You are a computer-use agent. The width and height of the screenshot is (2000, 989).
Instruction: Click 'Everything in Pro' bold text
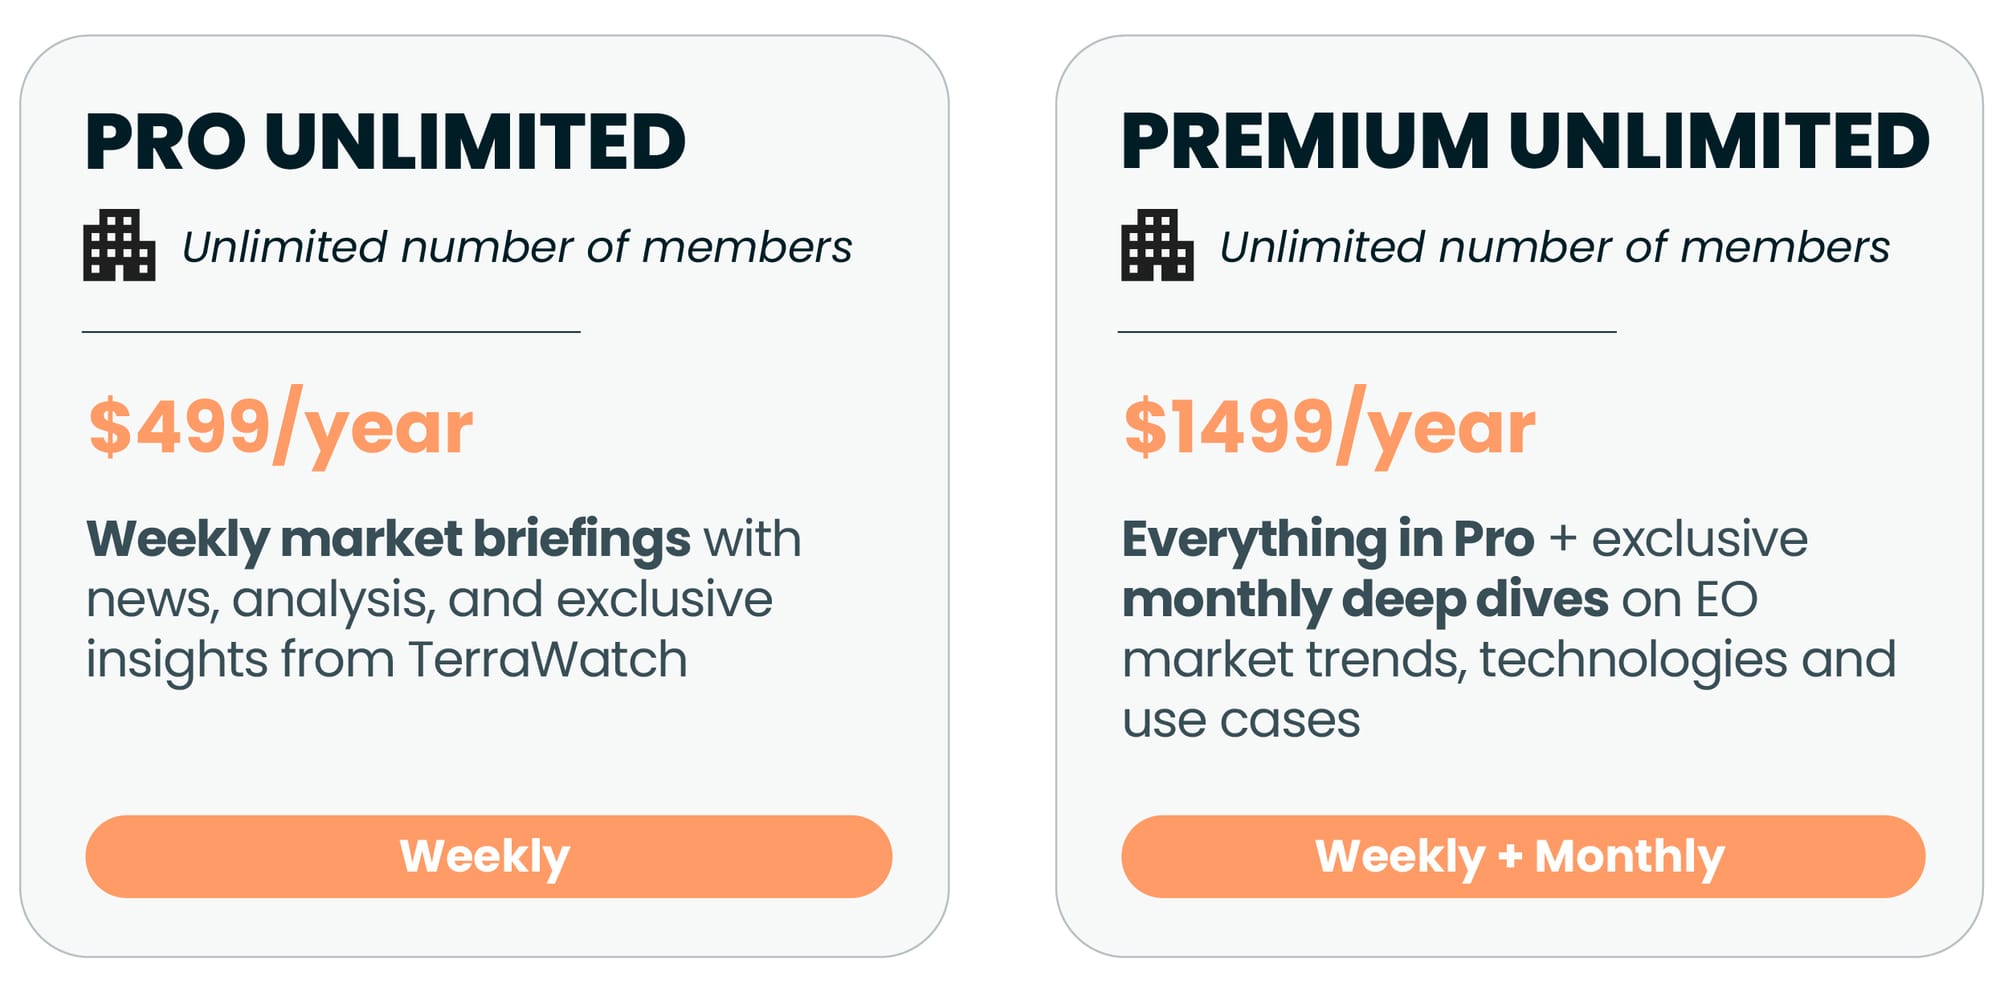pyautogui.click(x=1328, y=540)
